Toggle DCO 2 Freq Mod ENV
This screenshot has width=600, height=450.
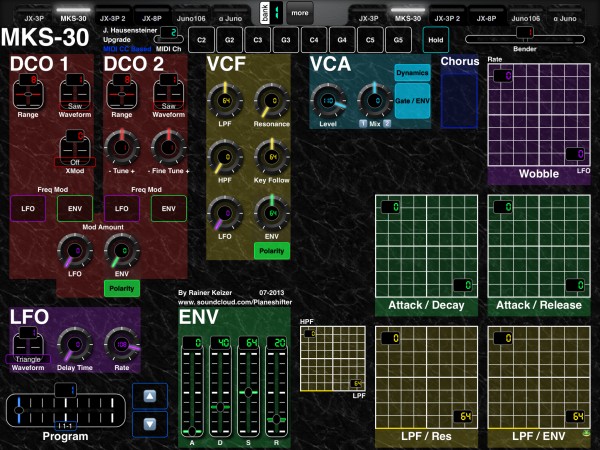coord(168,209)
